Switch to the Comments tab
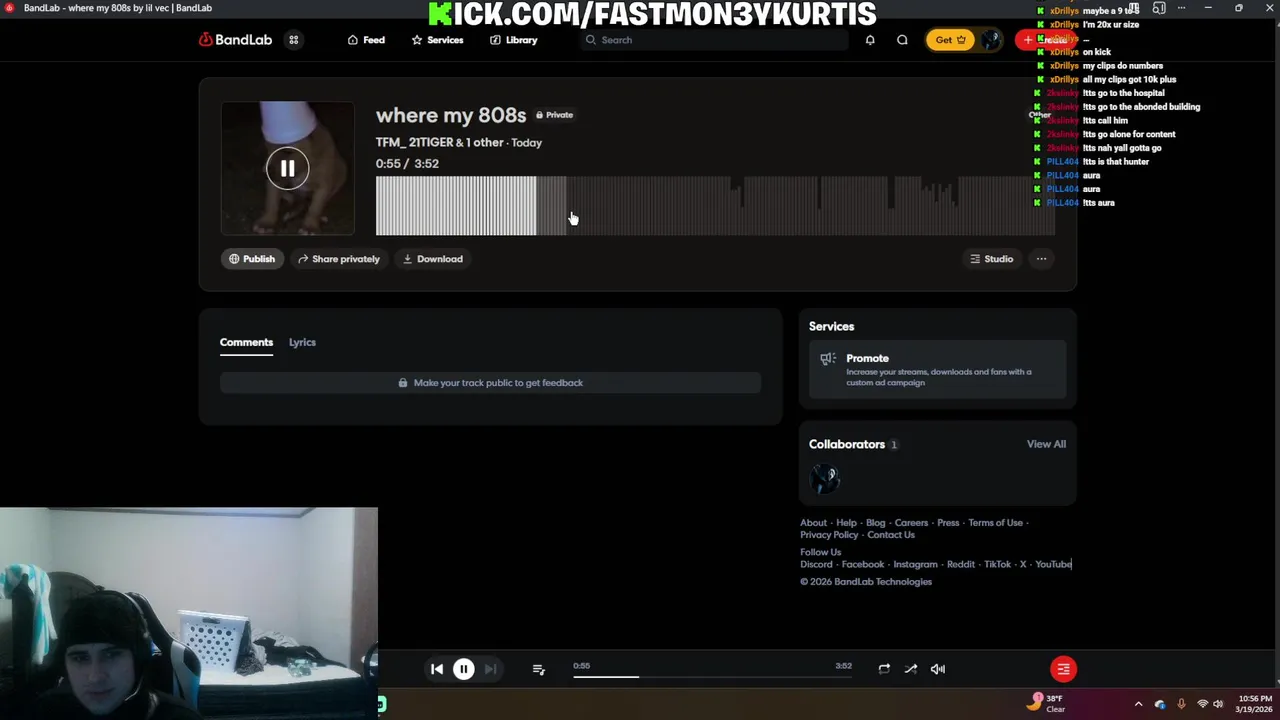This screenshot has width=1280, height=720. [246, 342]
